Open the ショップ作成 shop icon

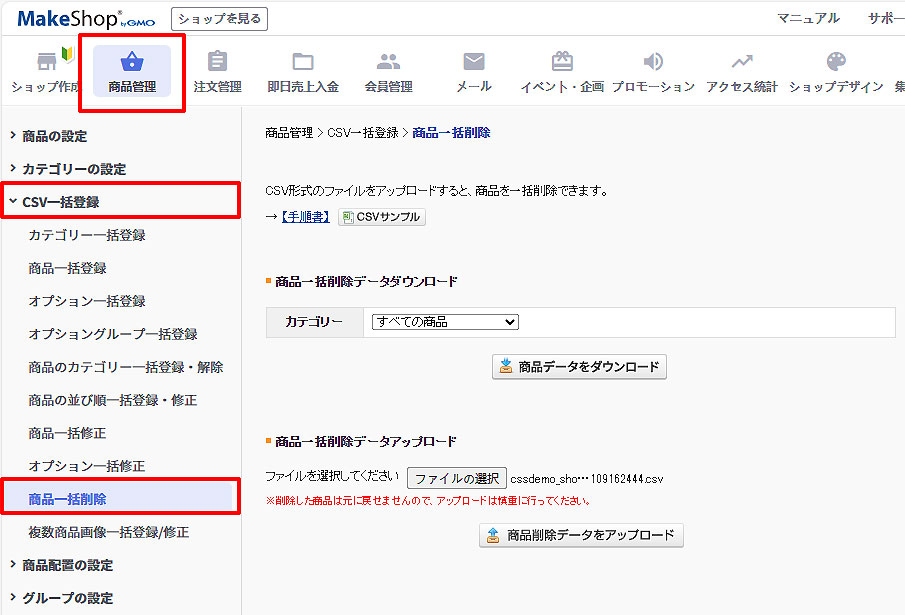coord(47,61)
